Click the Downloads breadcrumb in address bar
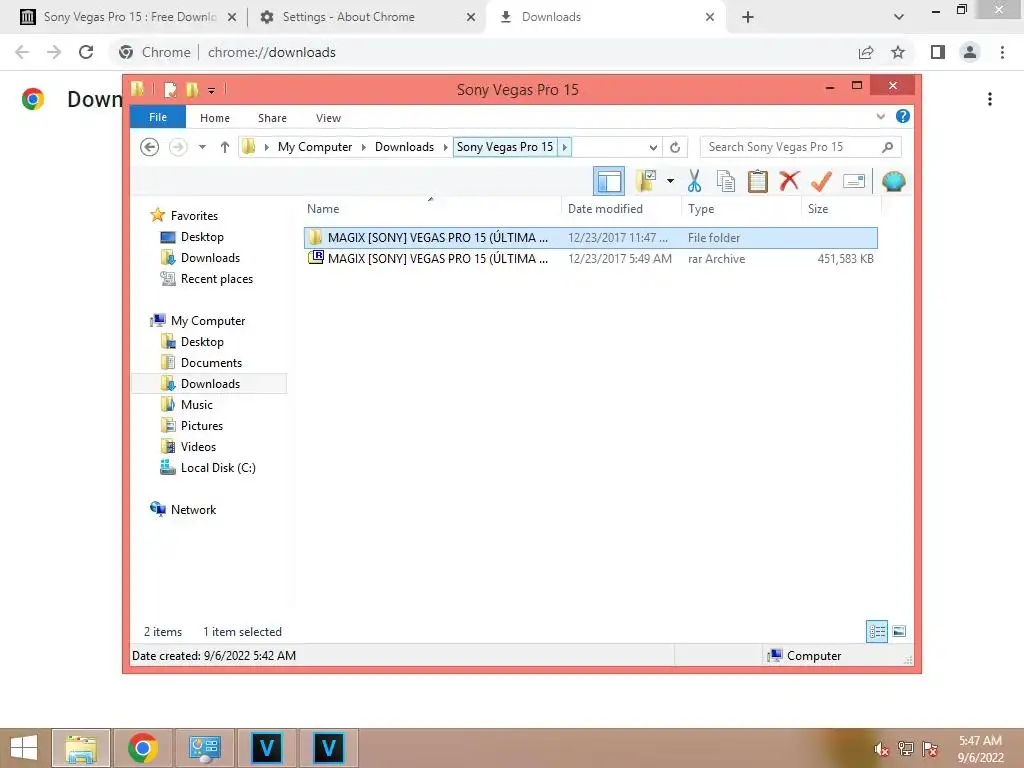Screen dimensions: 1024x768 404,147
